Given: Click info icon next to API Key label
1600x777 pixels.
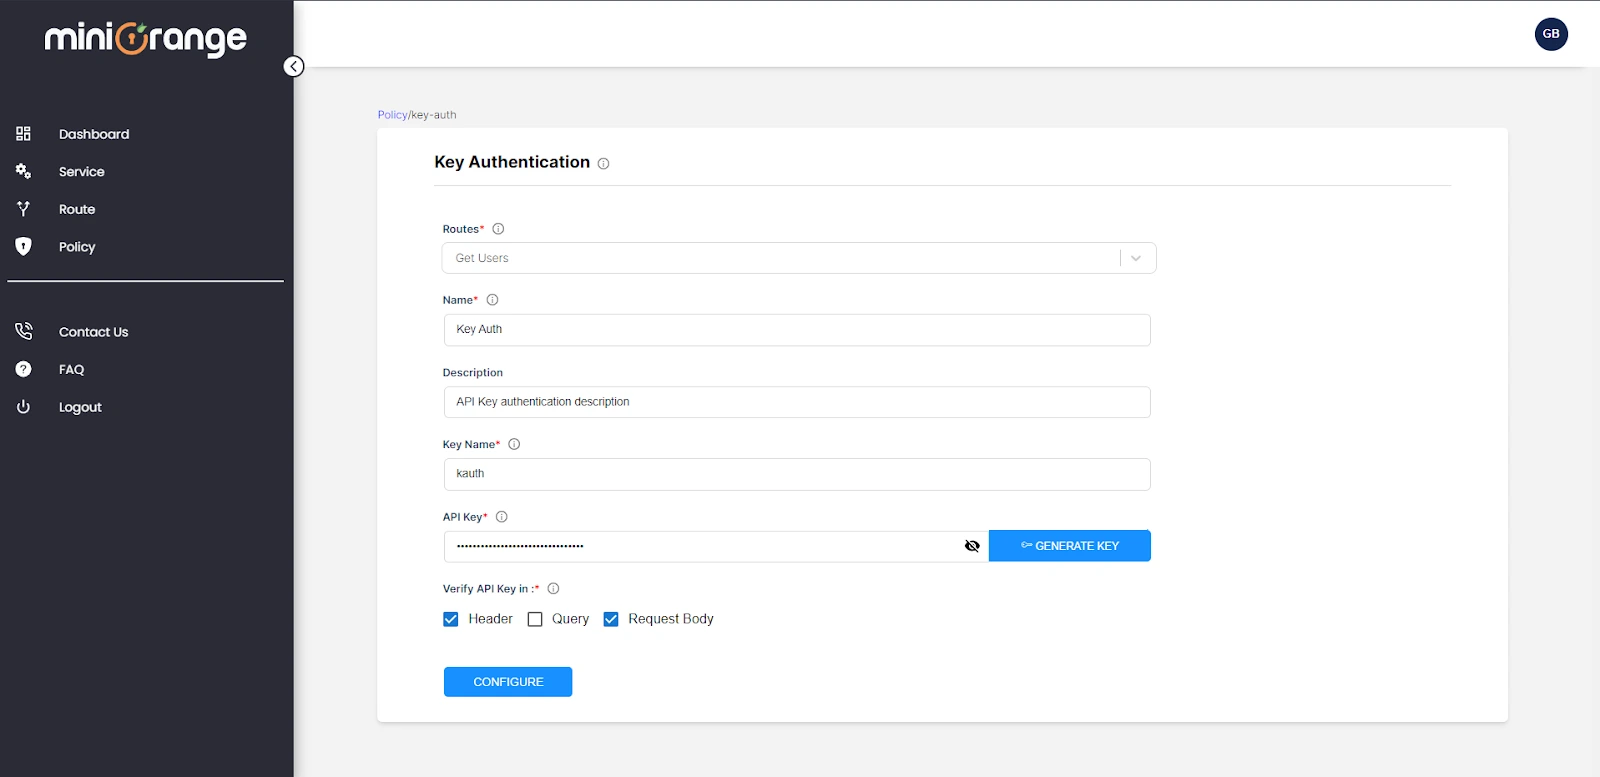Looking at the screenshot, I should (x=502, y=517).
